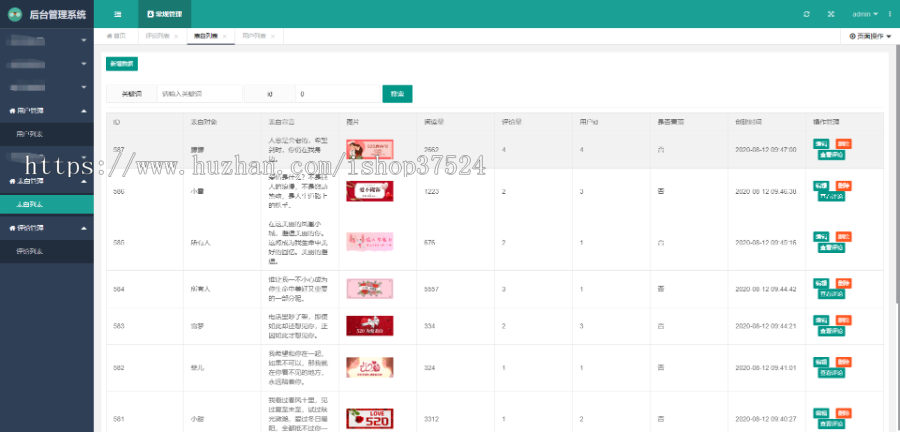The width and height of the screenshot is (900, 432).
Task: Open the admin user dropdown
Action: (864, 14)
